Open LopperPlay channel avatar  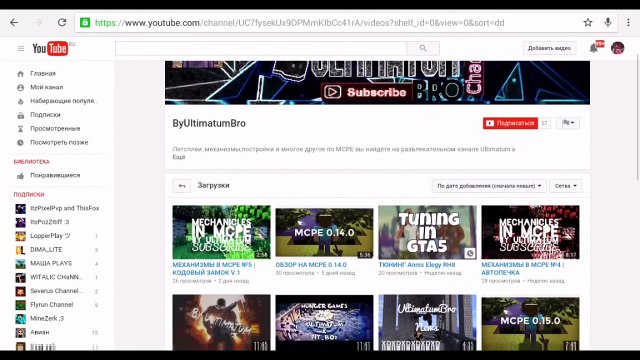pos(20,236)
